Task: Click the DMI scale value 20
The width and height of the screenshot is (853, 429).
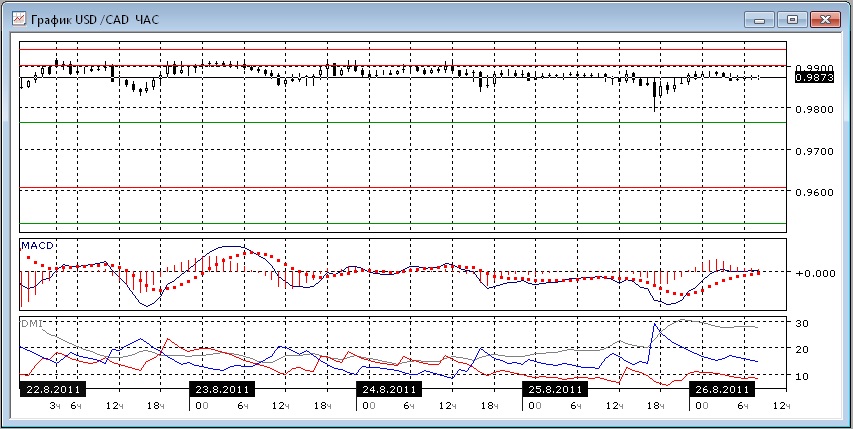Action: (x=803, y=349)
